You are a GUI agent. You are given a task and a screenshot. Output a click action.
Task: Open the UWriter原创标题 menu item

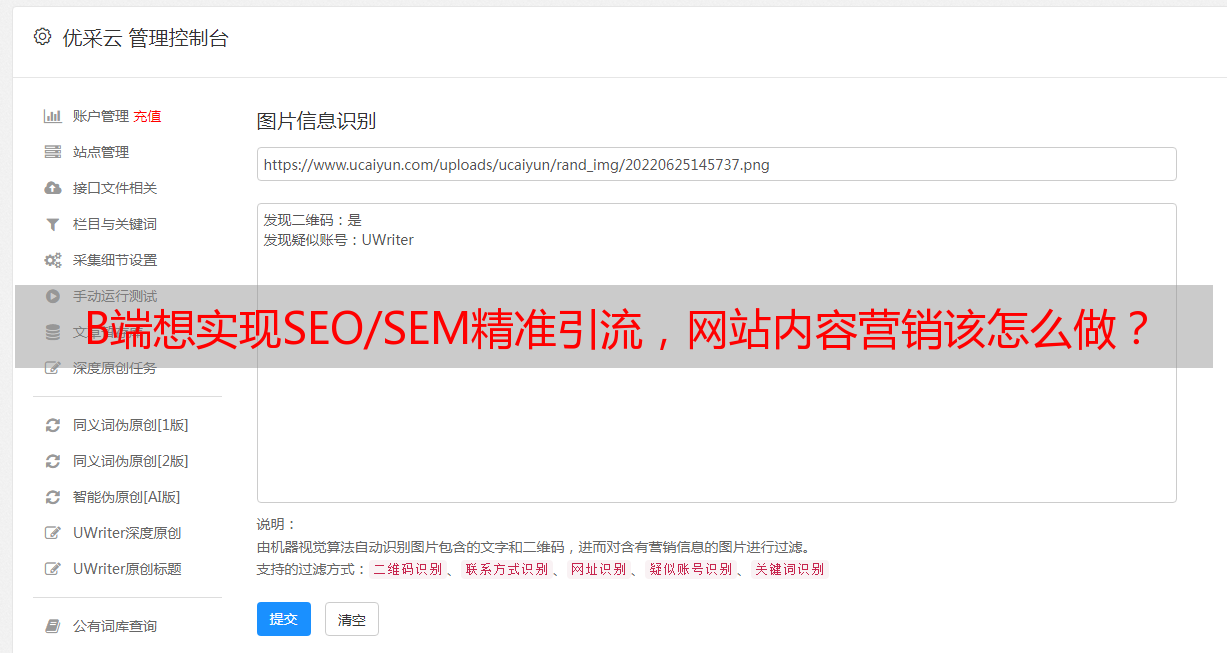click(x=127, y=569)
